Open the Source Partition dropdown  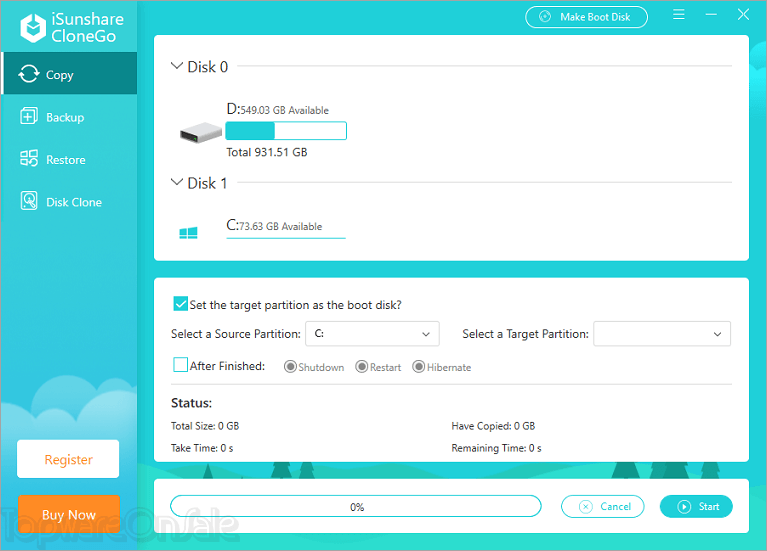[372, 334]
